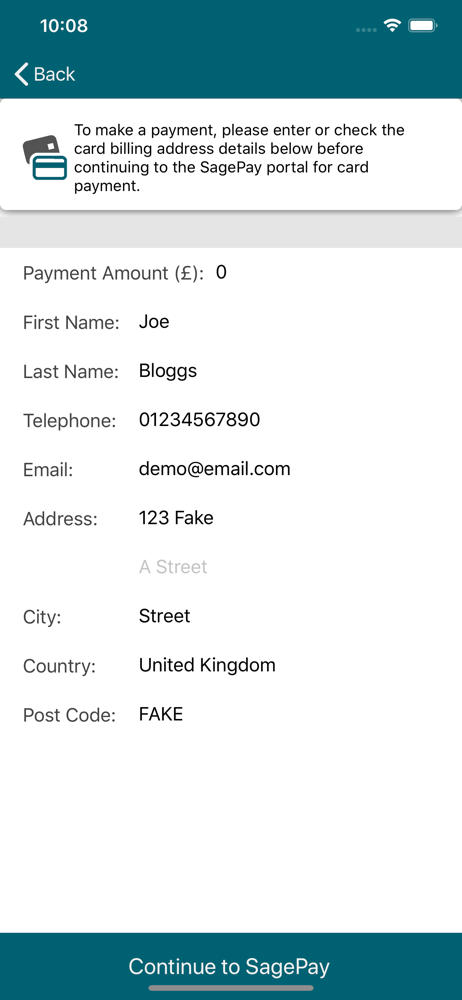Select the Address line with 123 Fake
The height and width of the screenshot is (1000, 462).
[296, 517]
